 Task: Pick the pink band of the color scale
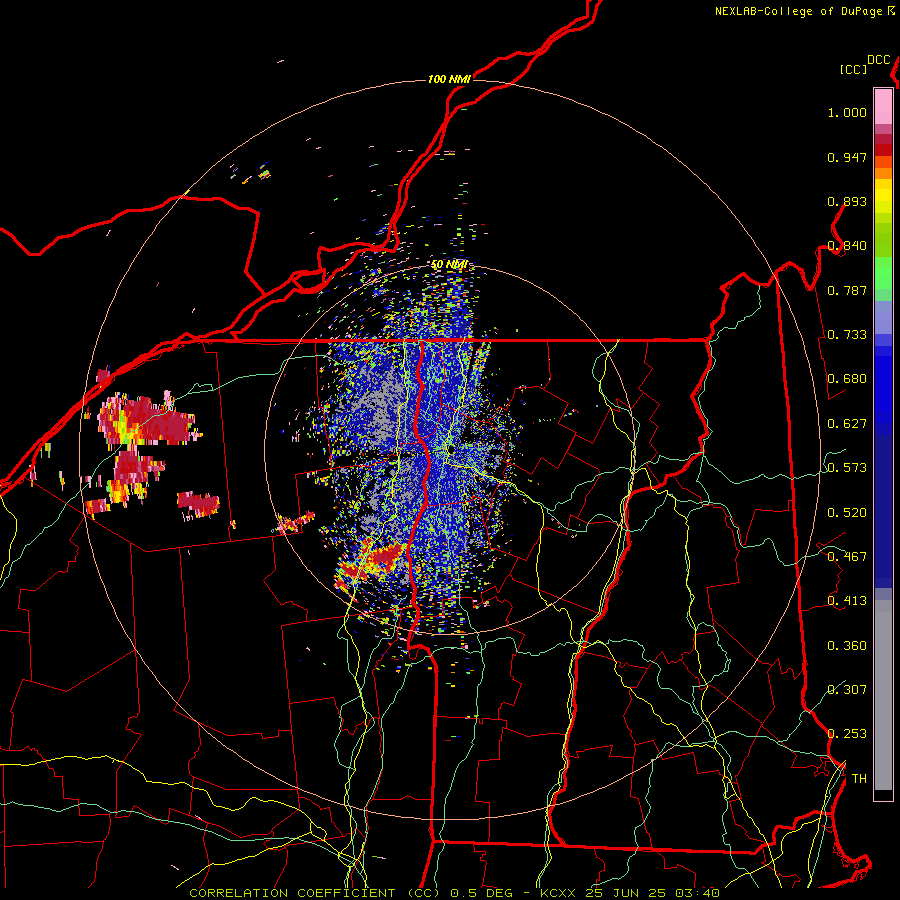point(883,106)
